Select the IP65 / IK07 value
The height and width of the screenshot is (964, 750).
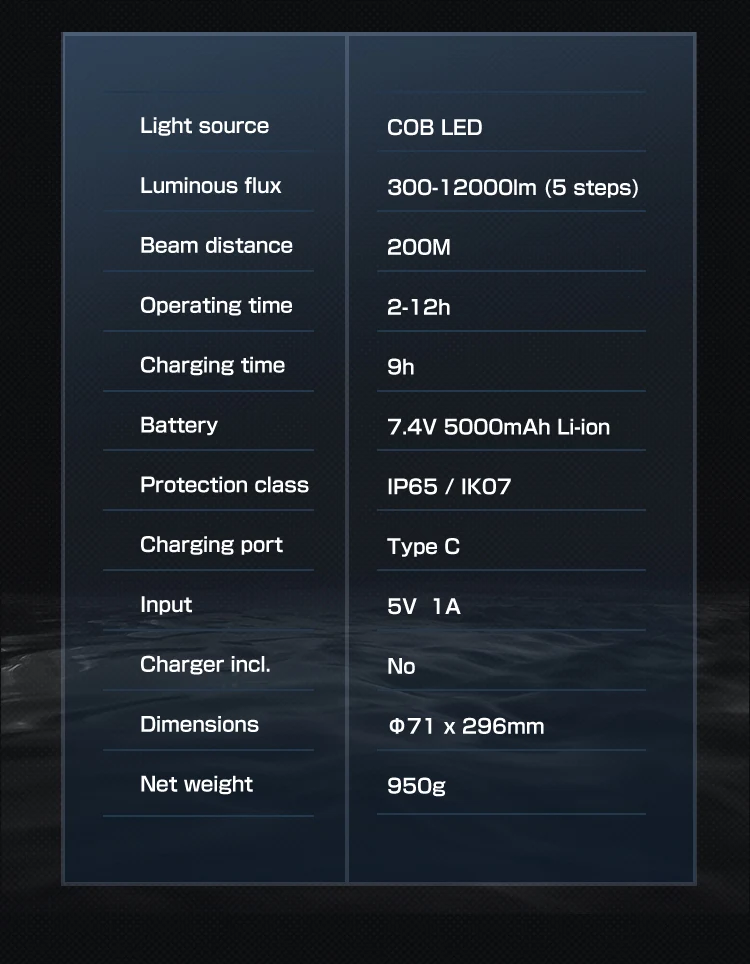point(449,486)
